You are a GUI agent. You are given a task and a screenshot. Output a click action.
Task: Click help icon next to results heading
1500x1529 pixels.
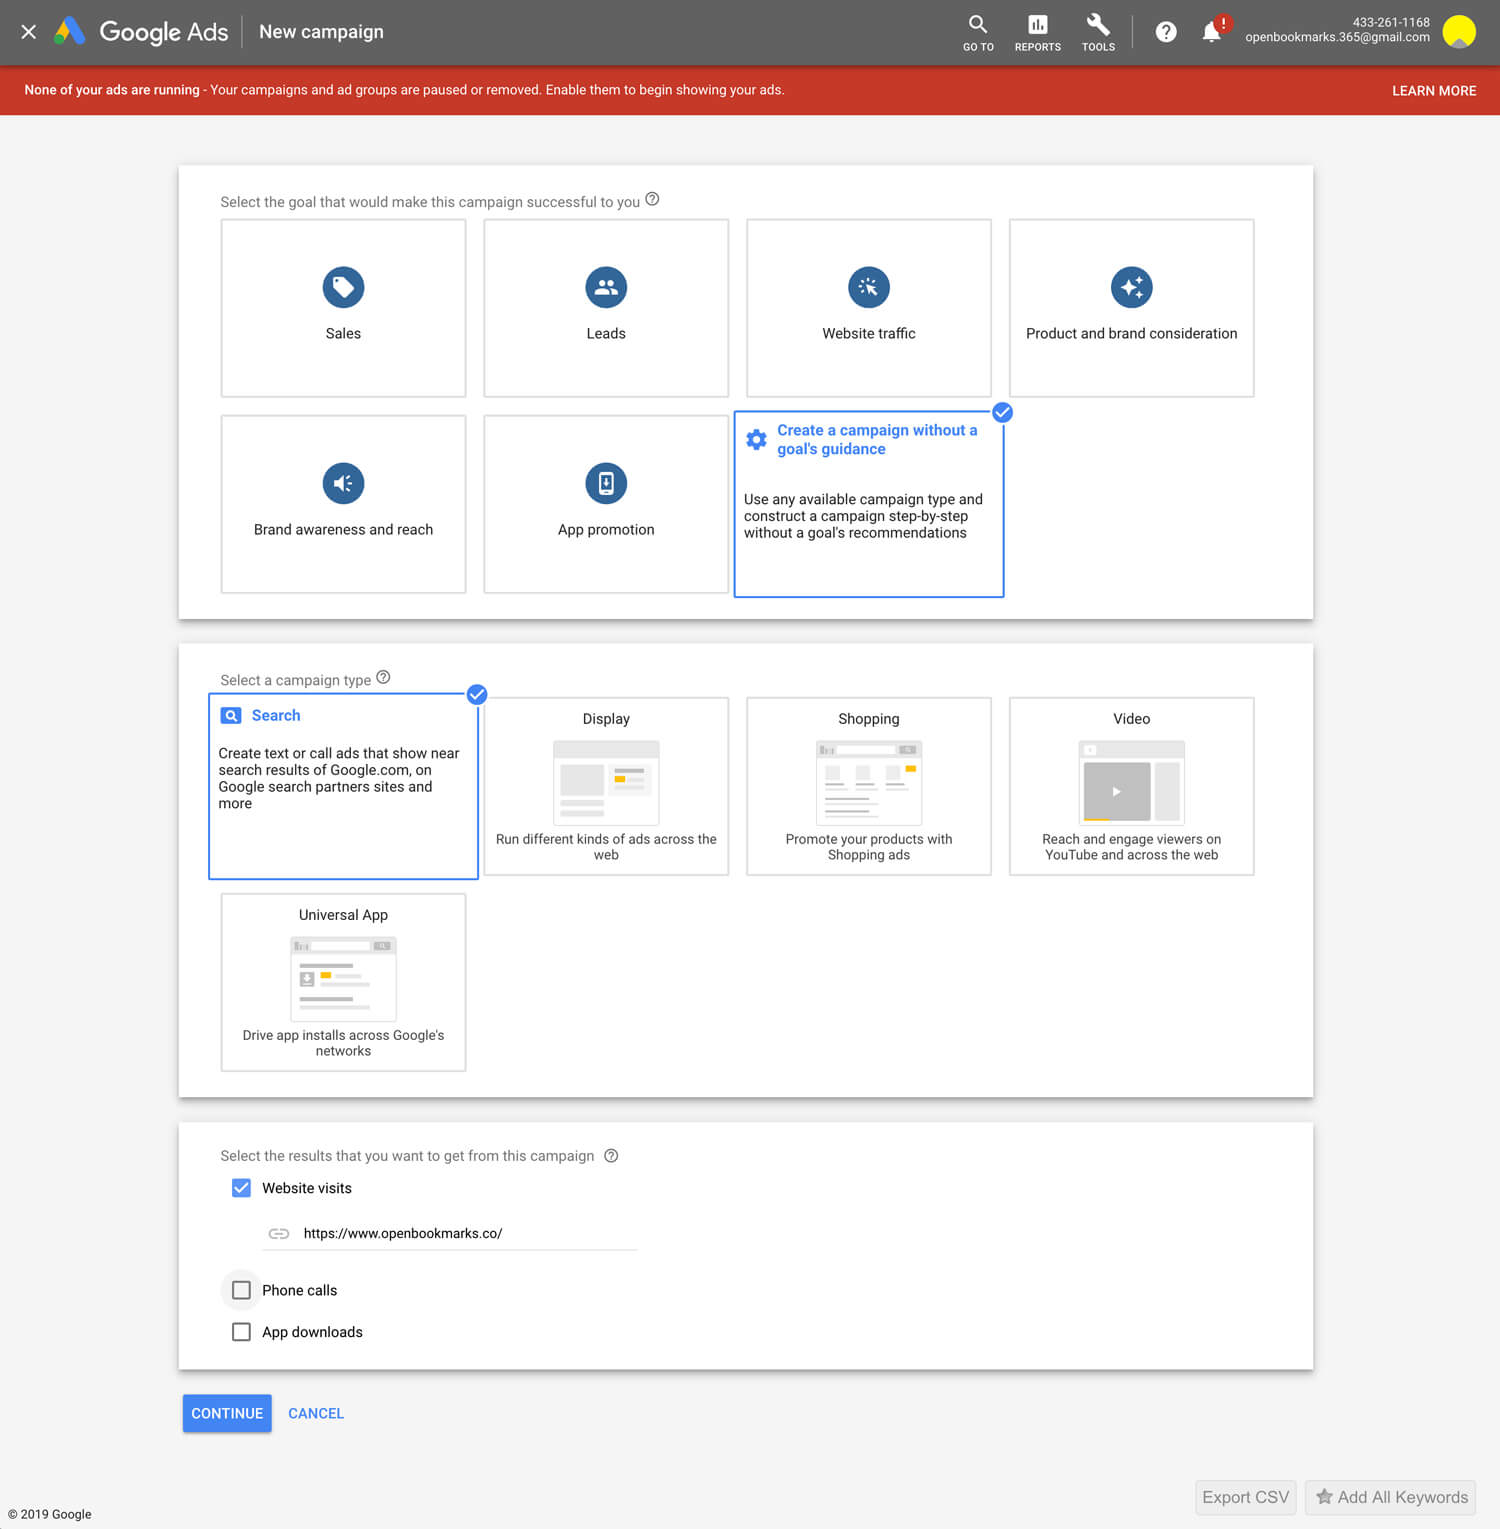coord(611,1155)
